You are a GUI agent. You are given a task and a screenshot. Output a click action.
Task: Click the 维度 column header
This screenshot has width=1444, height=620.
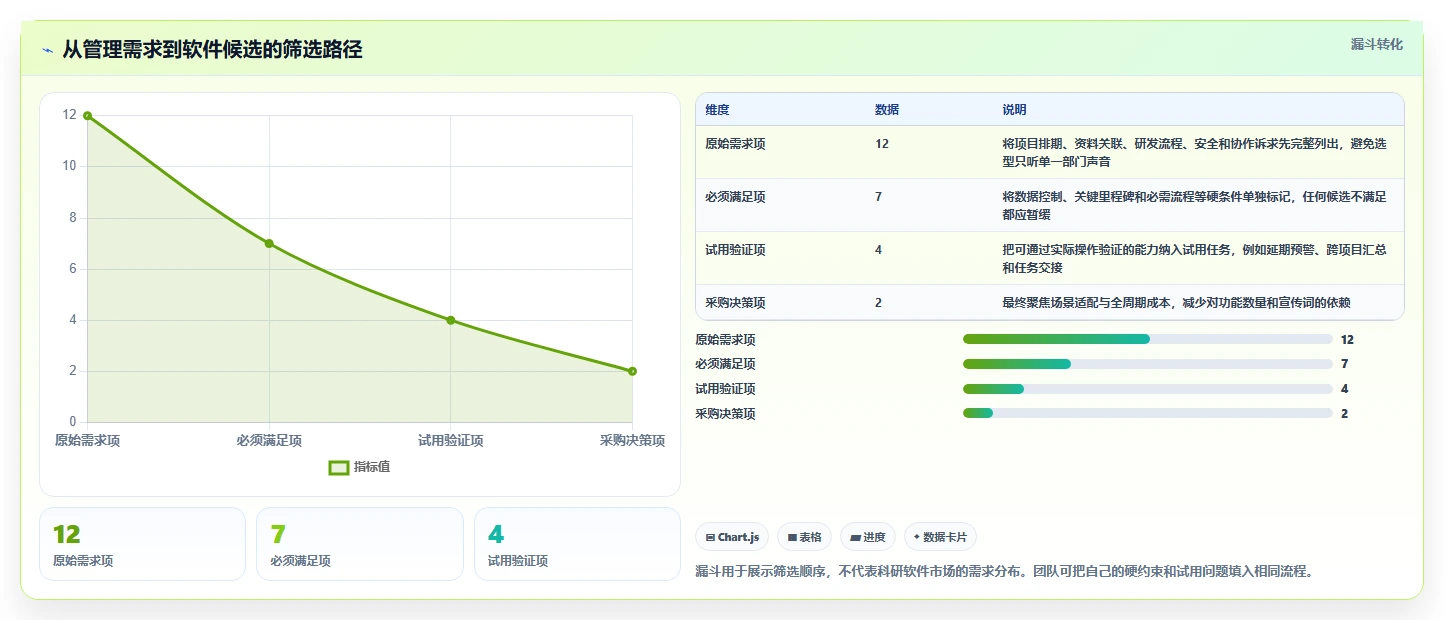click(x=717, y=110)
